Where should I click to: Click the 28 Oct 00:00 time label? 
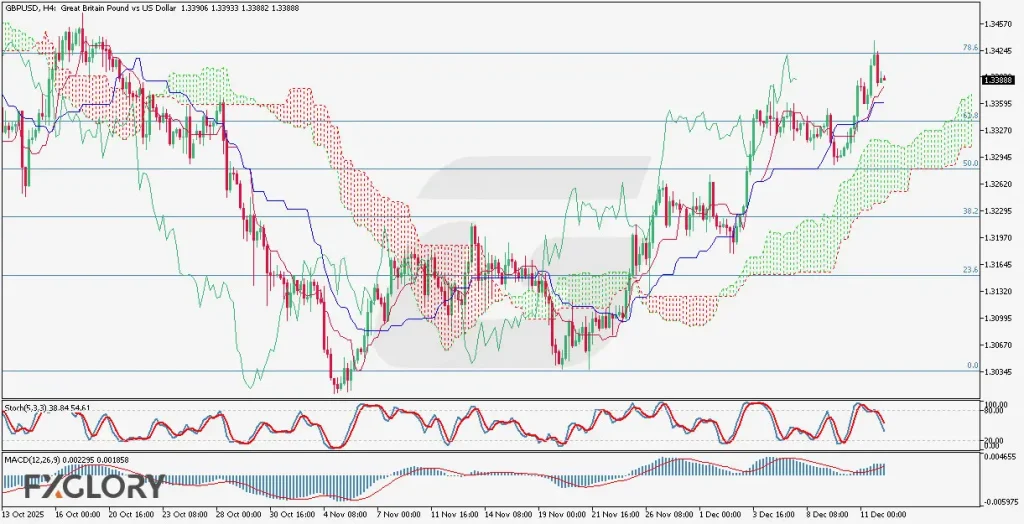point(238,515)
